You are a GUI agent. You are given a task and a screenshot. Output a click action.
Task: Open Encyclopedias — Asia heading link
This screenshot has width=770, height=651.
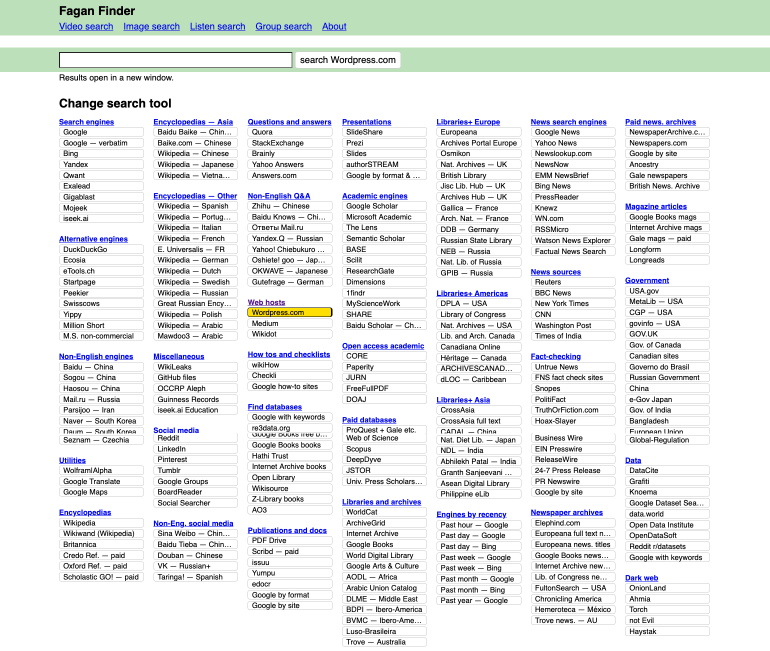(x=193, y=122)
